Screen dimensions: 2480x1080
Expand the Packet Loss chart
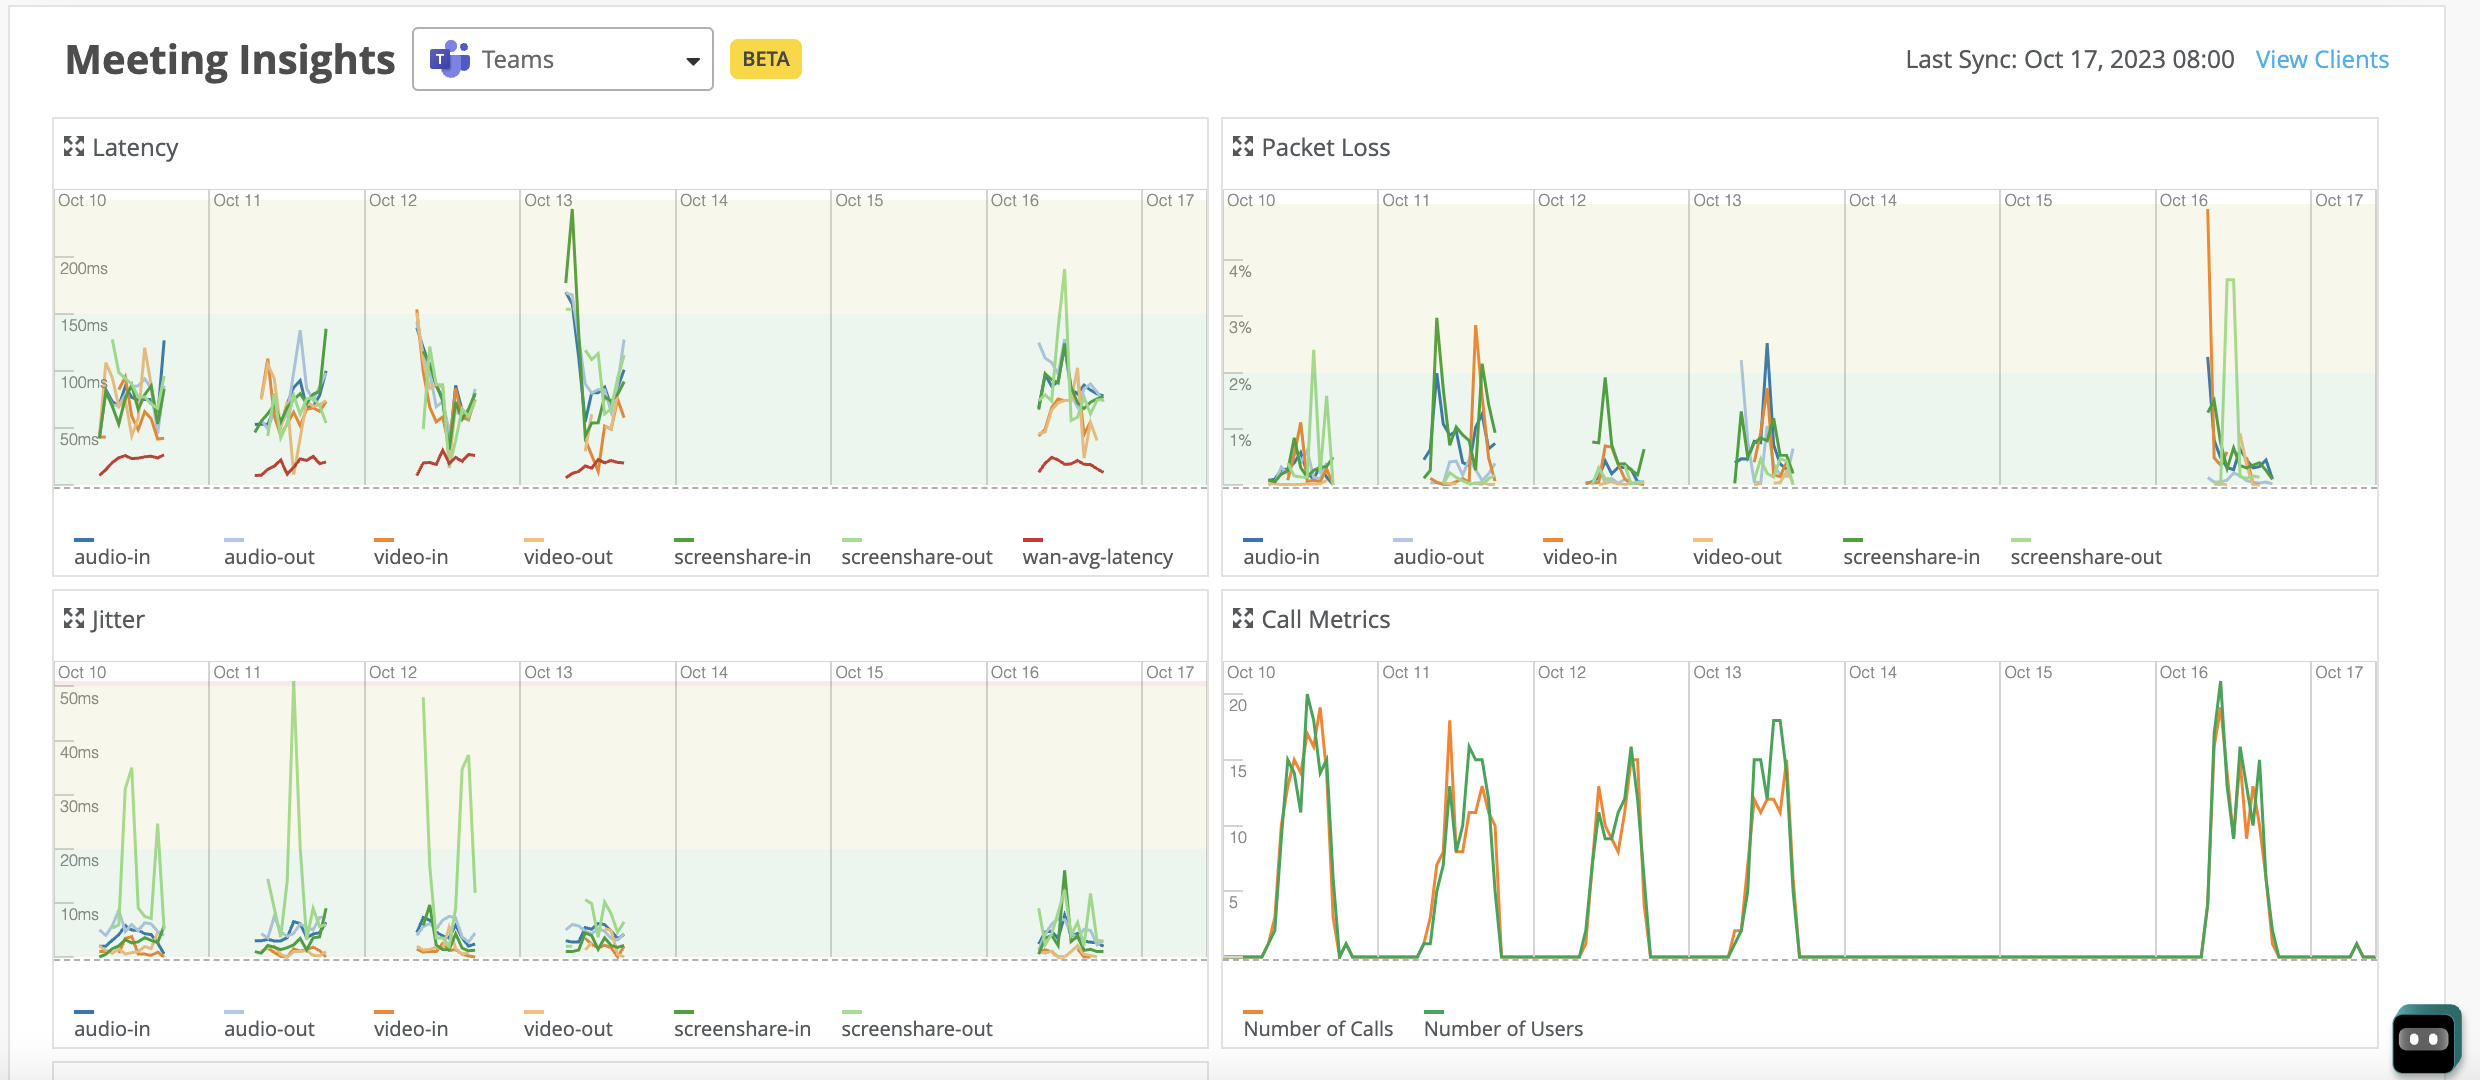(x=1243, y=147)
